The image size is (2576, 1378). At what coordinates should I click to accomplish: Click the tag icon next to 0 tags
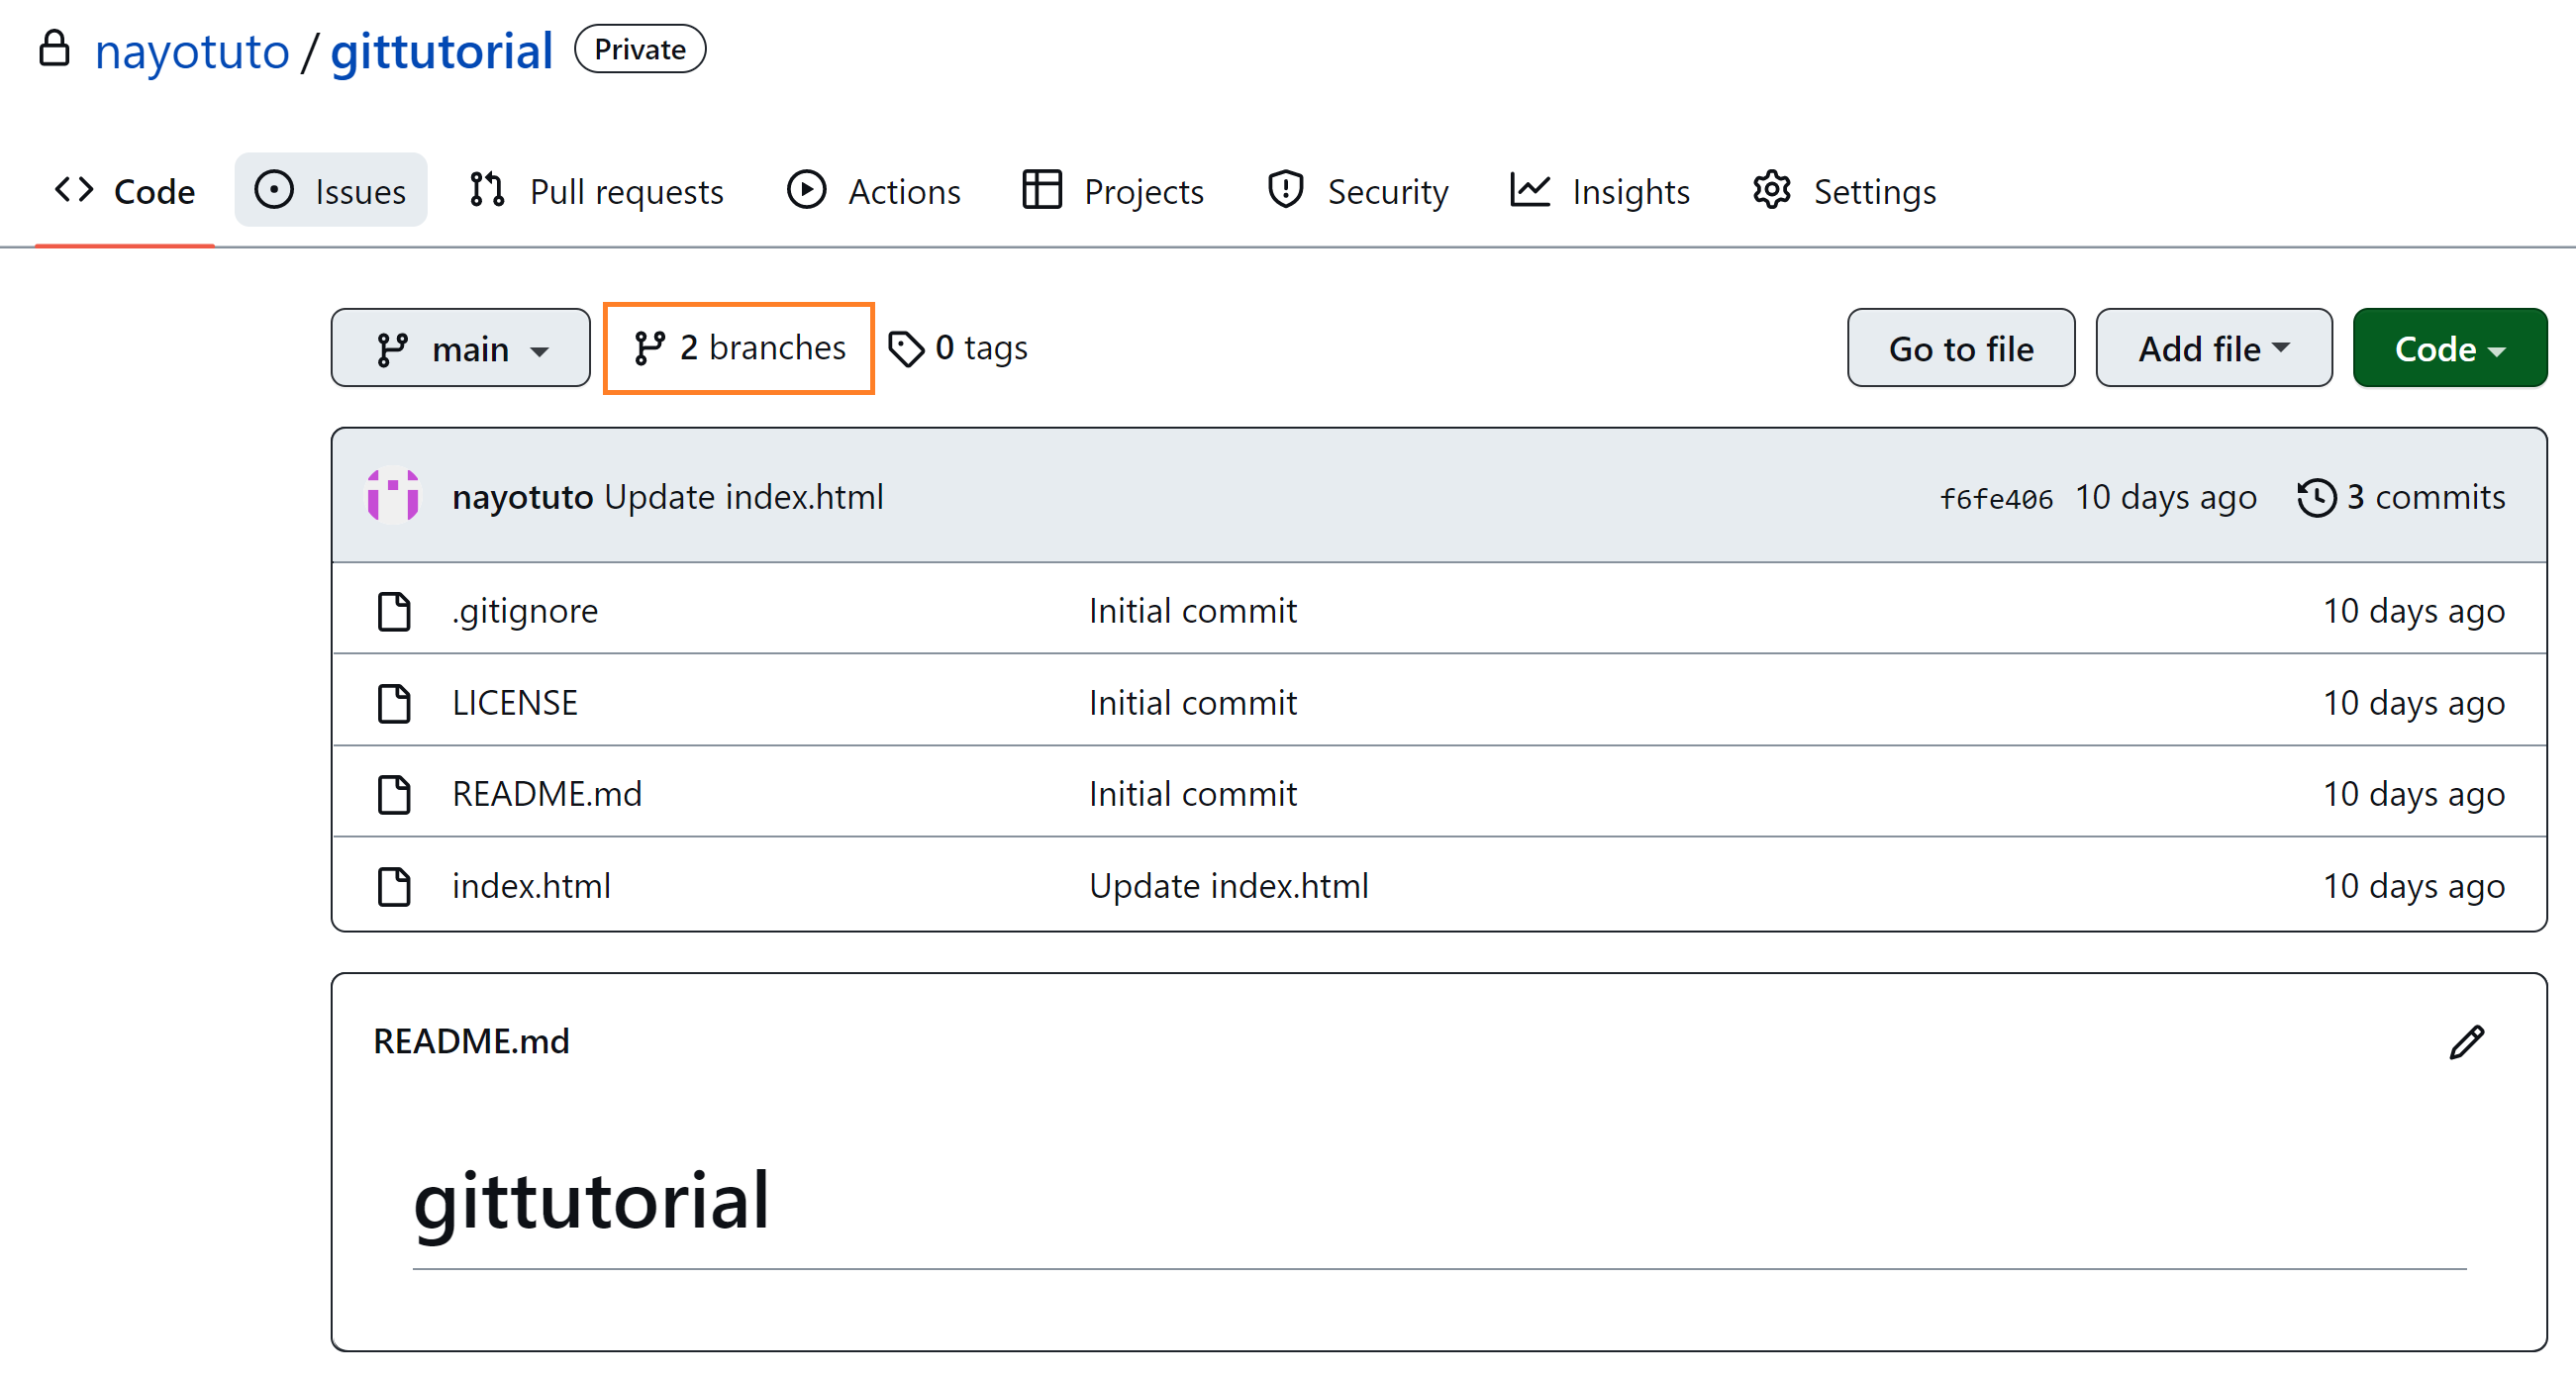[x=906, y=349]
